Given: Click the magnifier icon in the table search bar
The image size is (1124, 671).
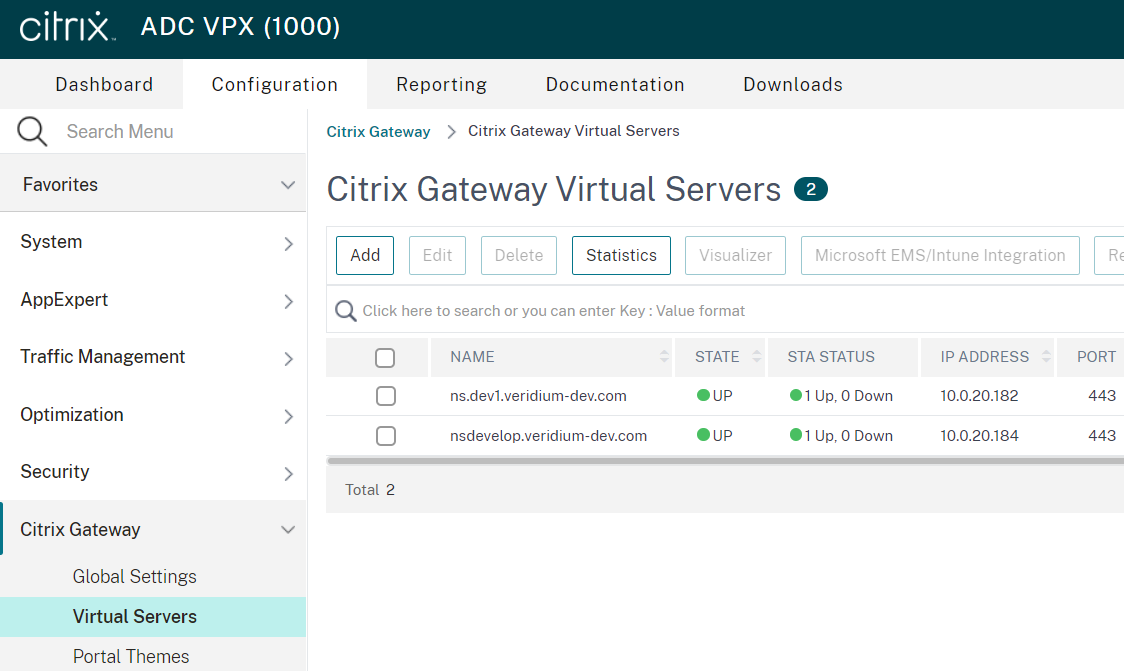Looking at the screenshot, I should pyautogui.click(x=346, y=310).
